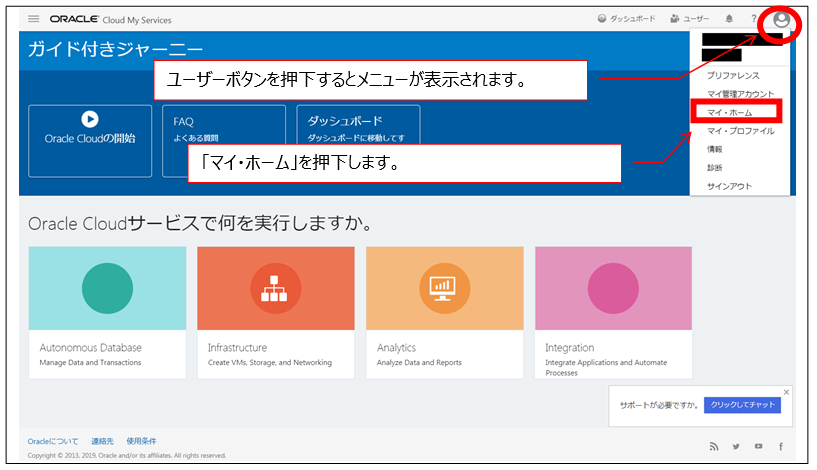
Task: Click the help question mark icon
Action: pos(753,19)
